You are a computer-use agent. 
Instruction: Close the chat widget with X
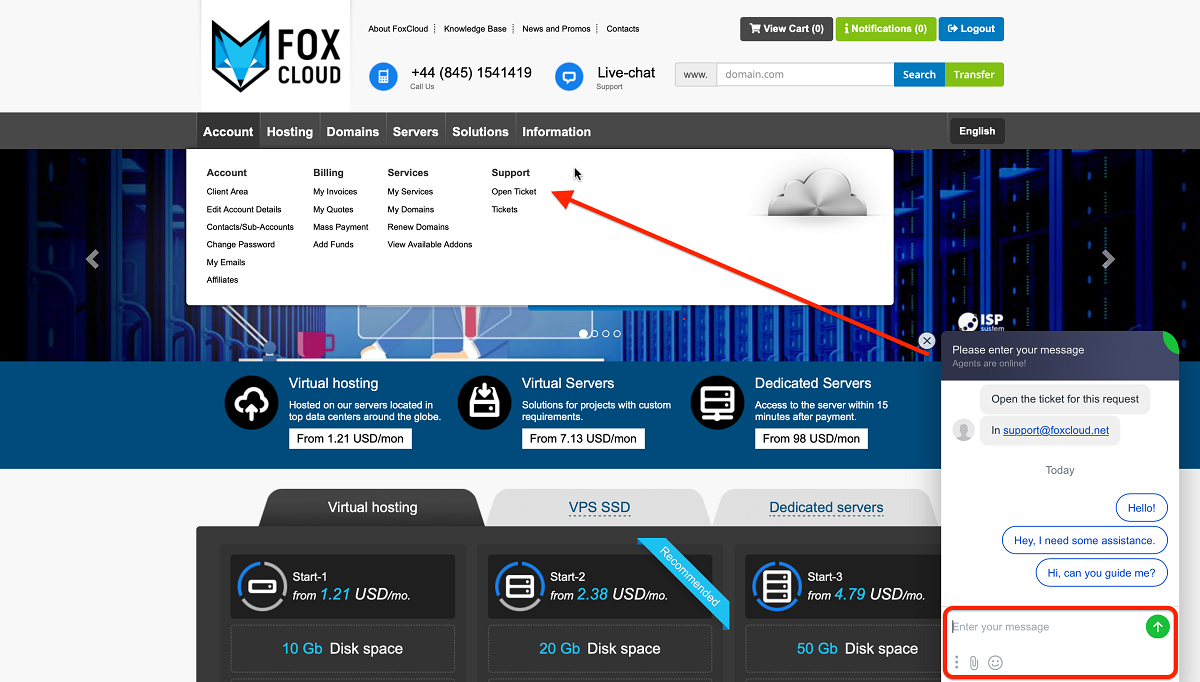[927, 341]
